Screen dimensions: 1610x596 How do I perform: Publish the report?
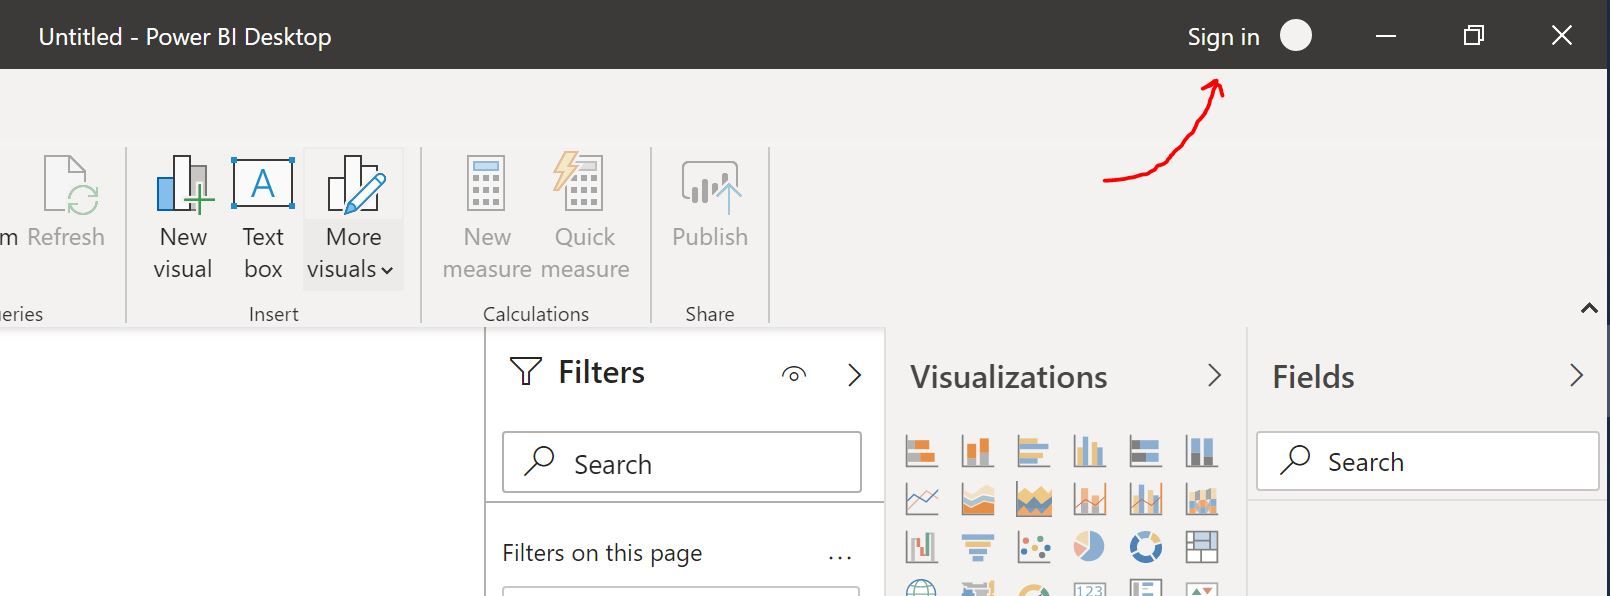710,202
